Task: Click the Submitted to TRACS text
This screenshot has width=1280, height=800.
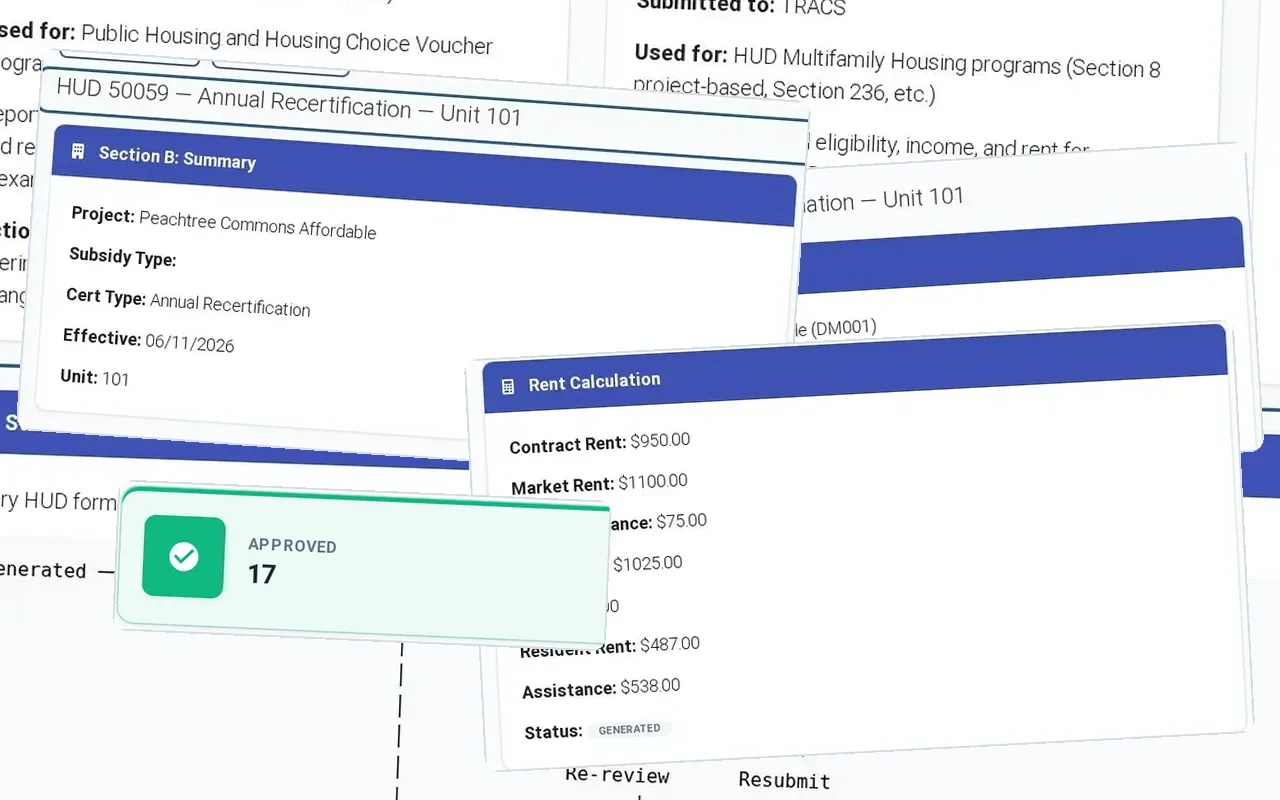Action: (x=741, y=6)
